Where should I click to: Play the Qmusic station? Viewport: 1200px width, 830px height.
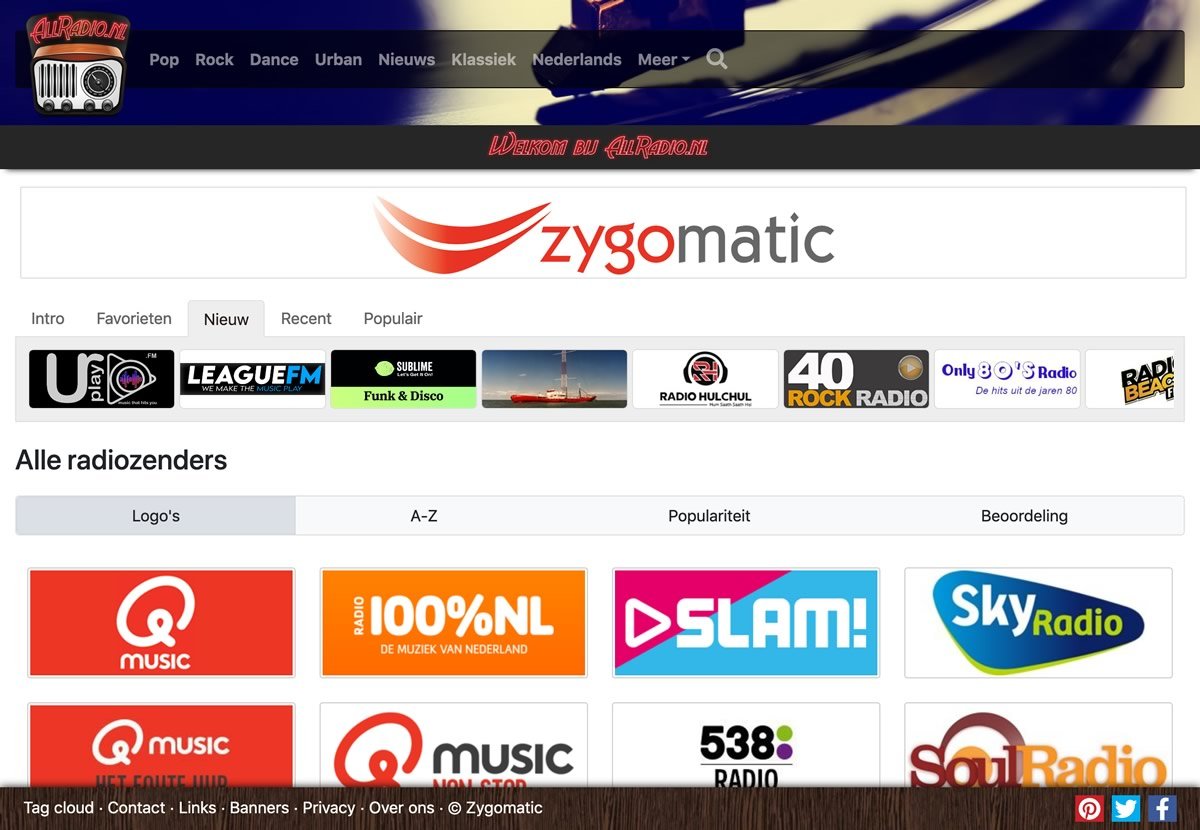[x=161, y=623]
